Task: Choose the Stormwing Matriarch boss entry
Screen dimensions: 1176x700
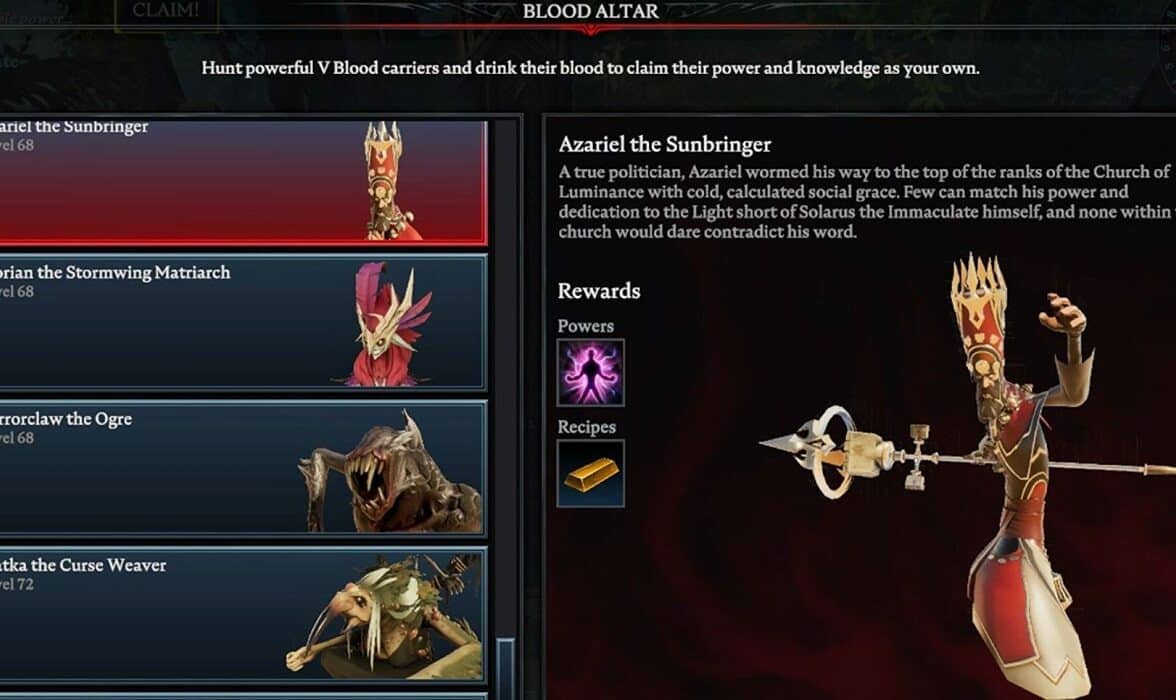Action: (243, 323)
